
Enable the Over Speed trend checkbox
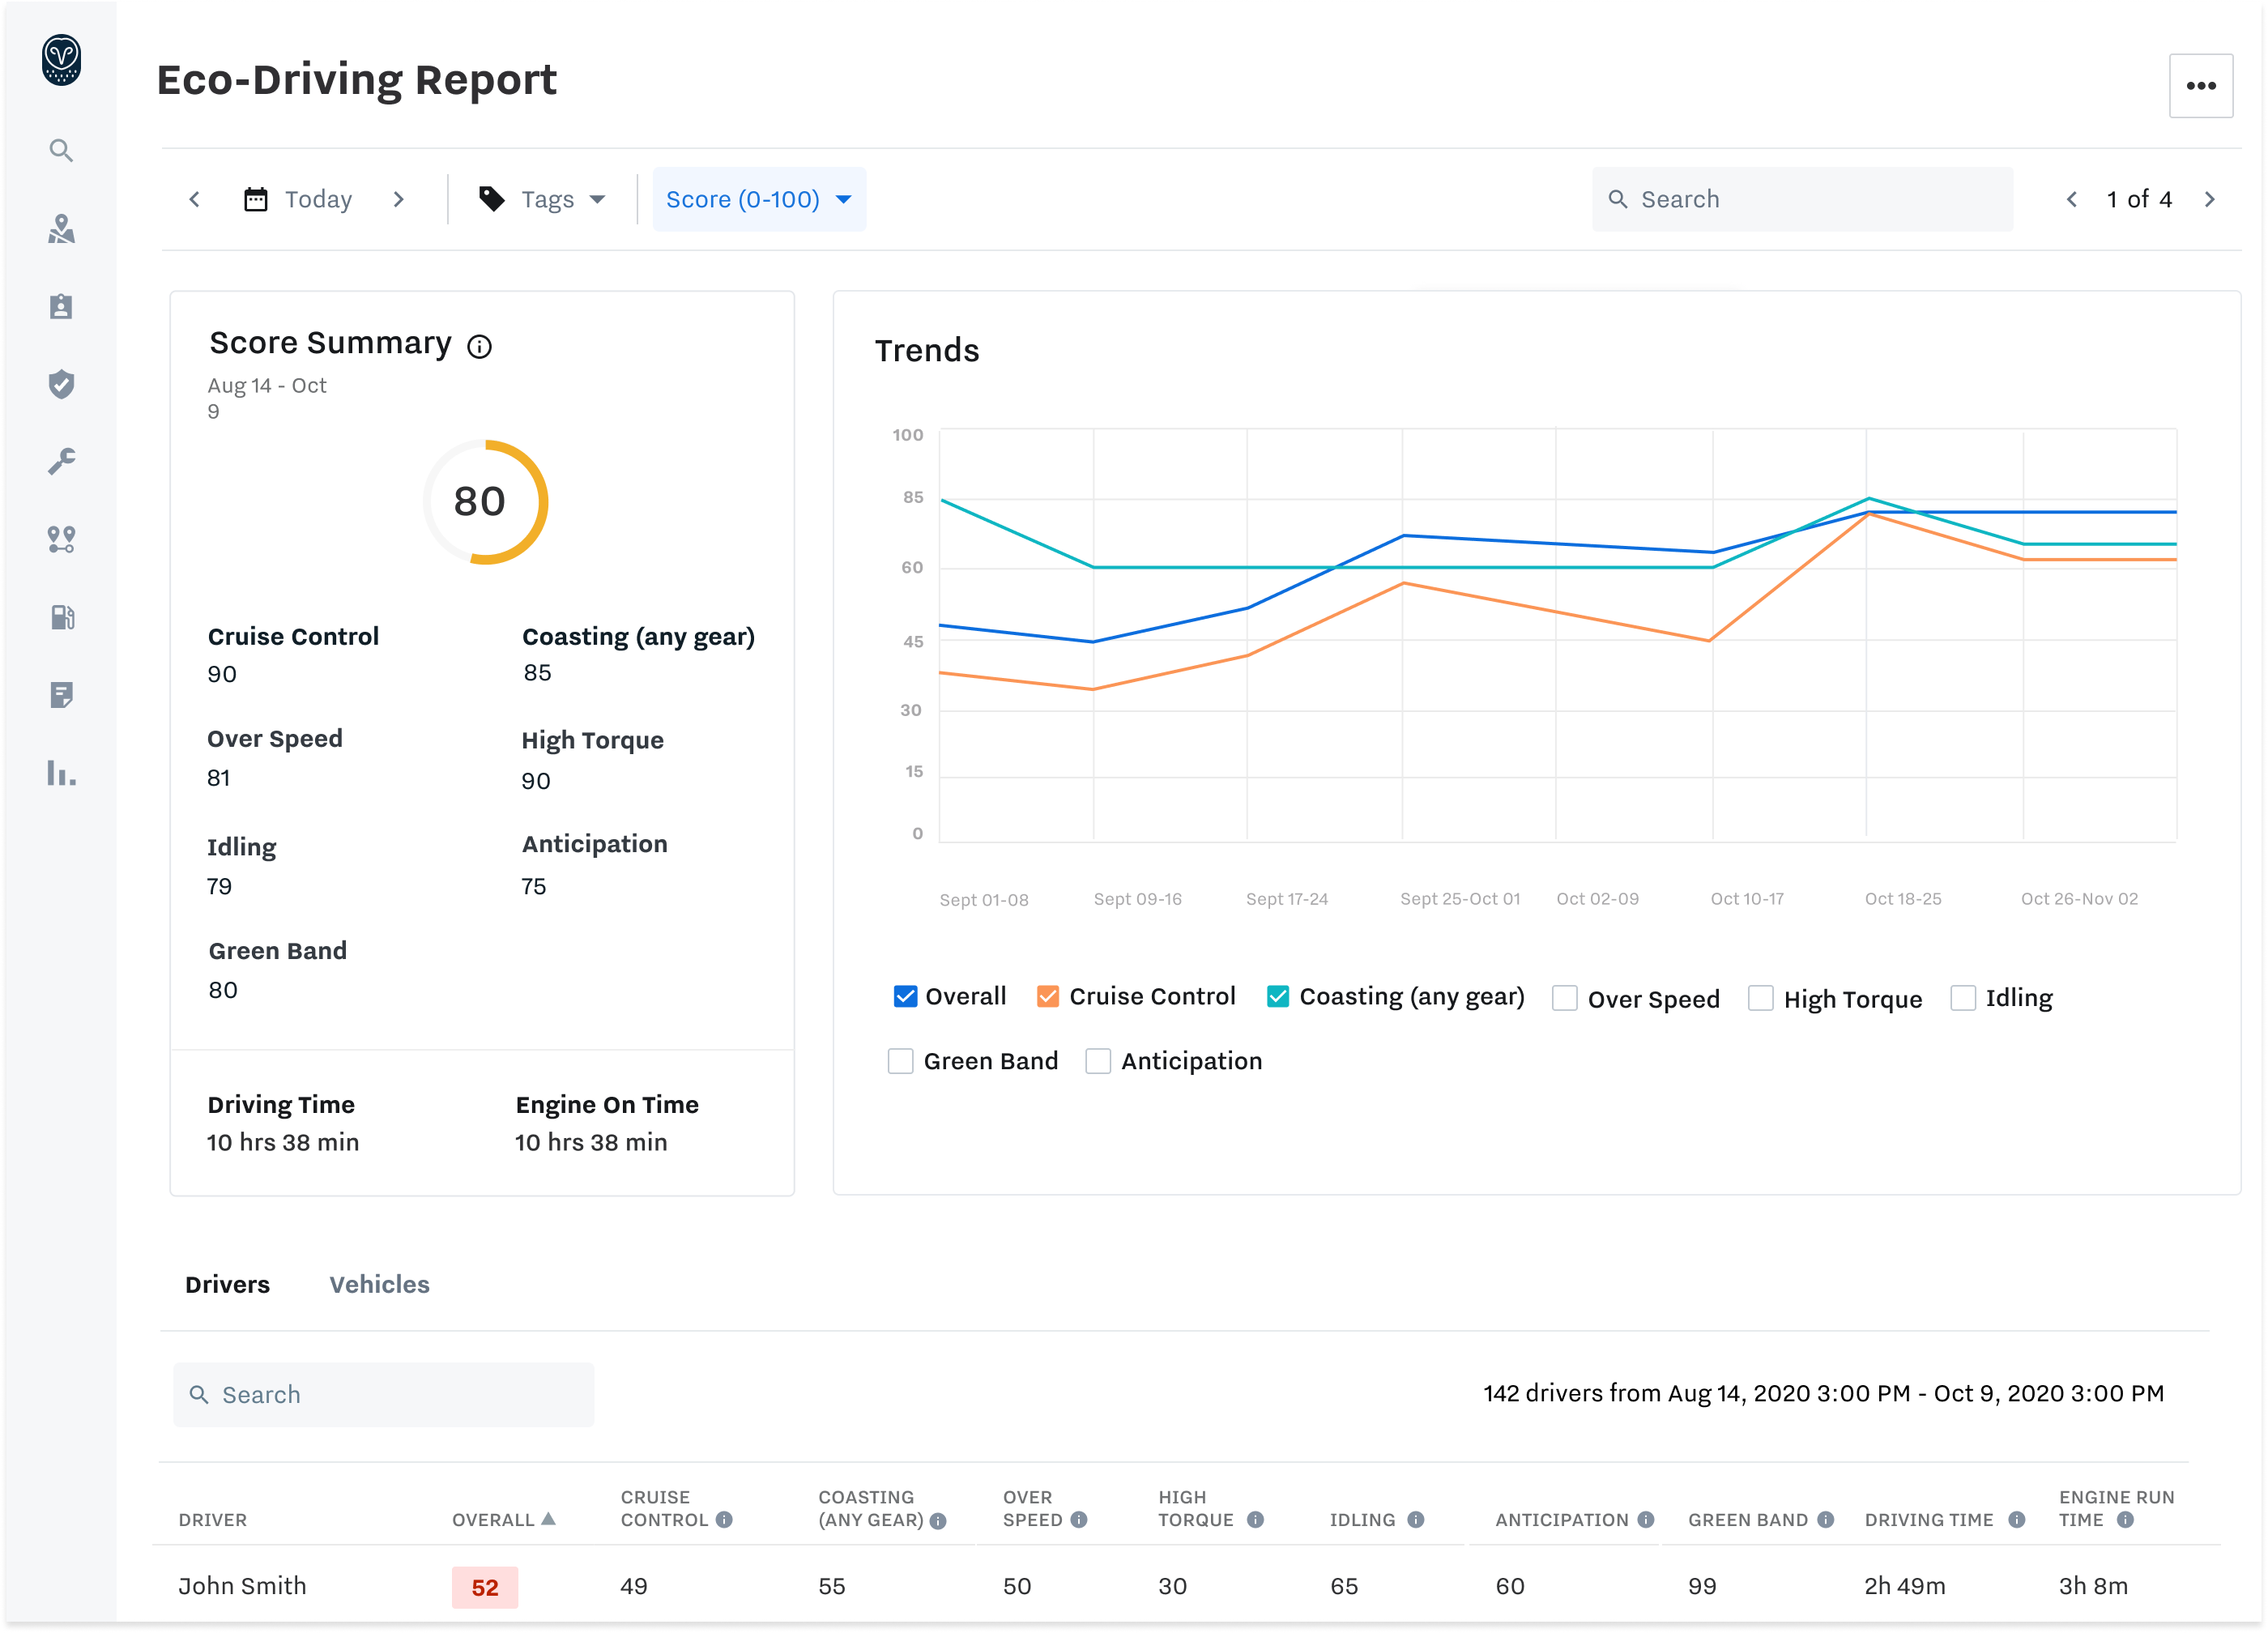(1565, 998)
